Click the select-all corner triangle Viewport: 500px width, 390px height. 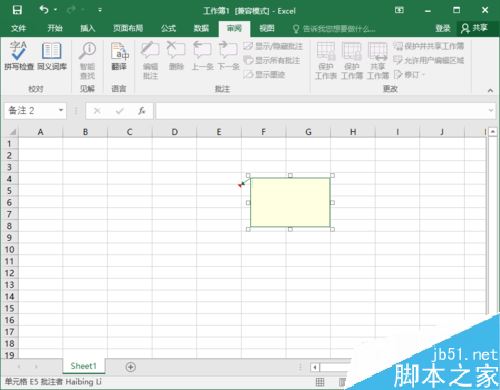point(12,132)
